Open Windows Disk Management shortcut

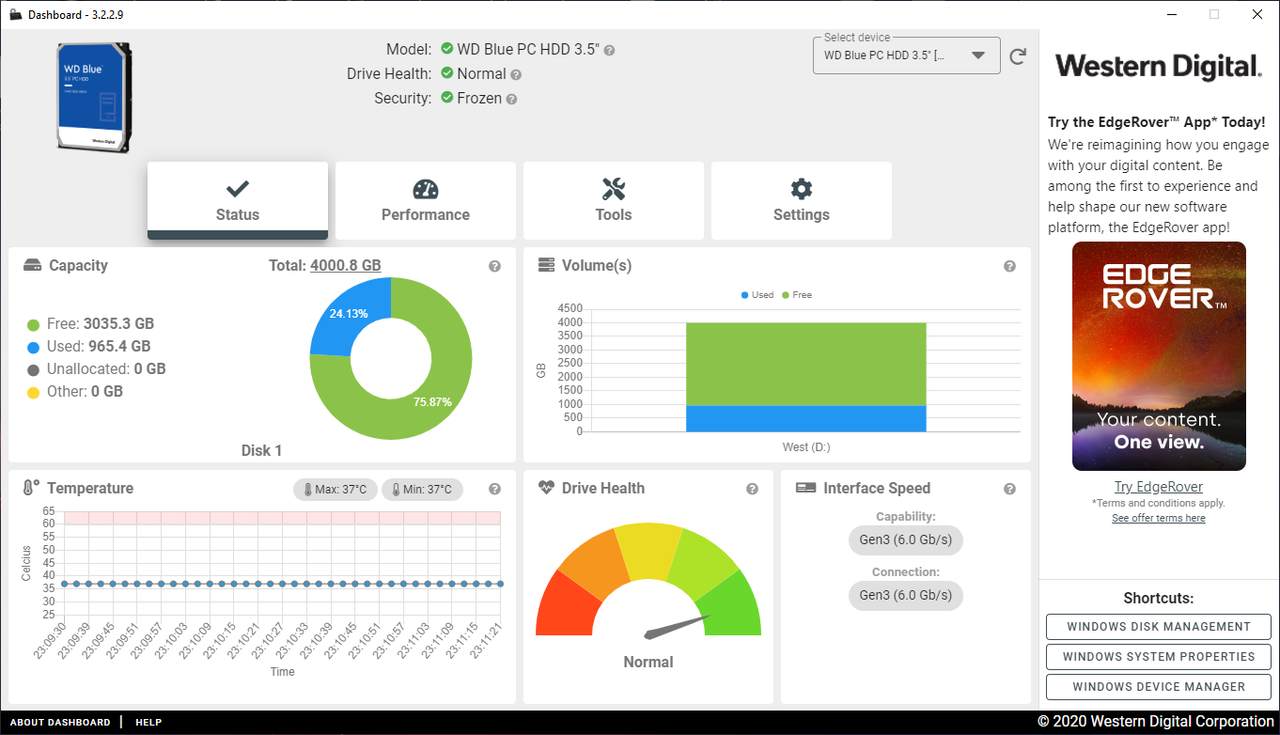[x=1158, y=627]
